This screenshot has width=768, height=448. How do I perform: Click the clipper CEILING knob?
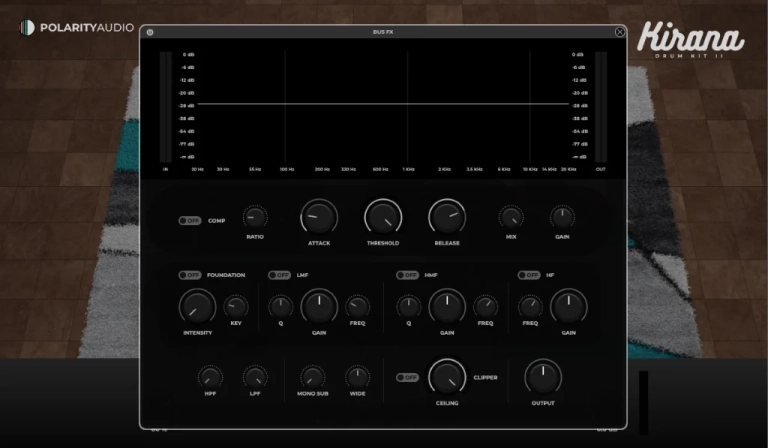click(x=447, y=377)
